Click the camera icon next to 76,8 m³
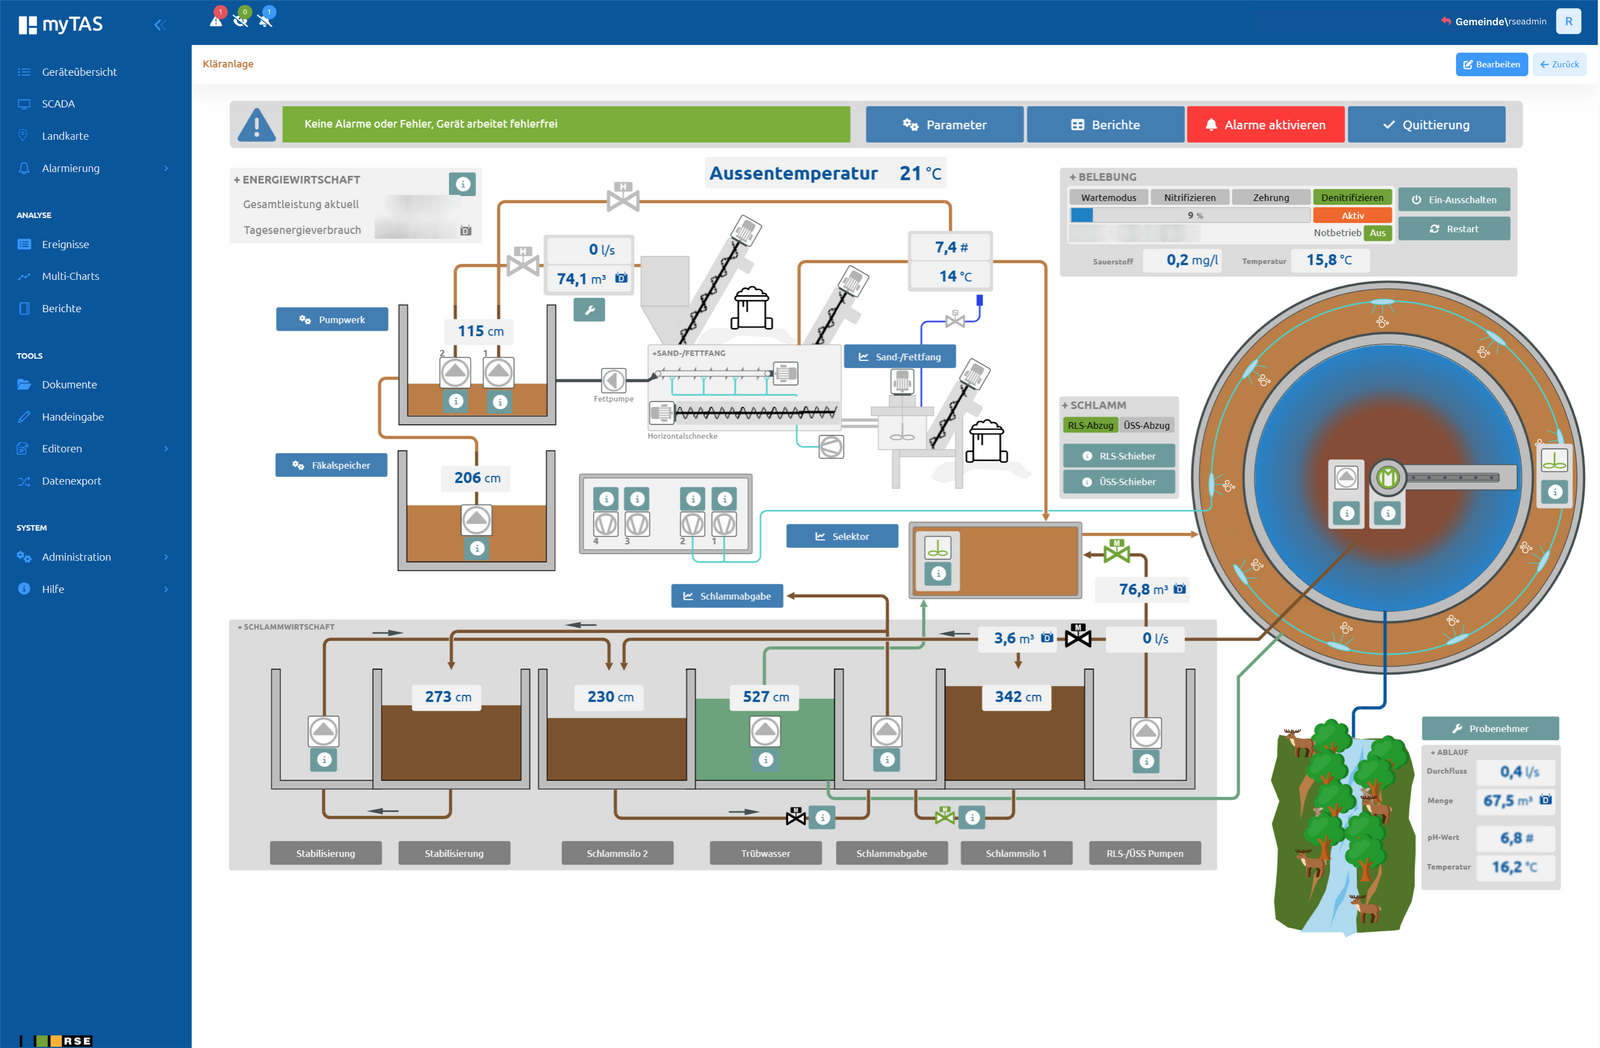 [x=1180, y=589]
